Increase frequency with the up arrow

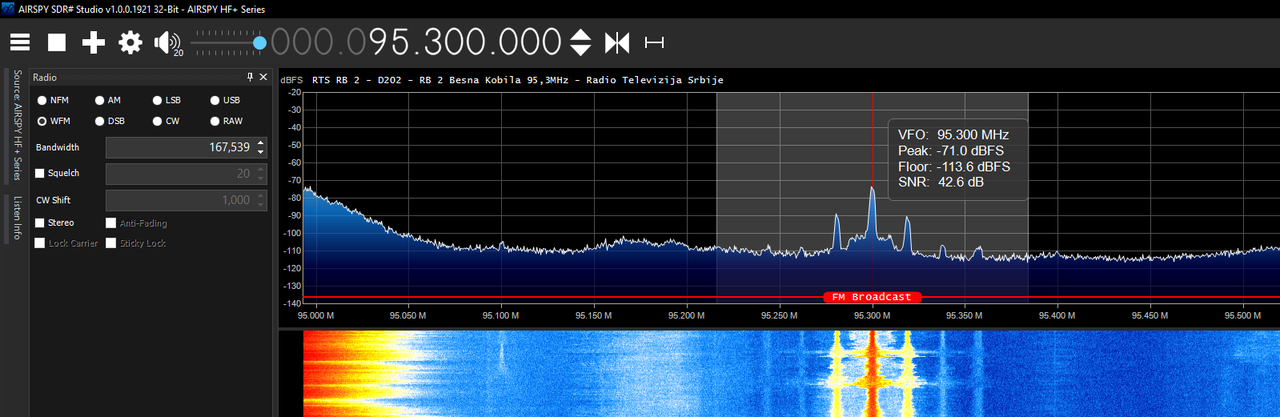pos(581,34)
